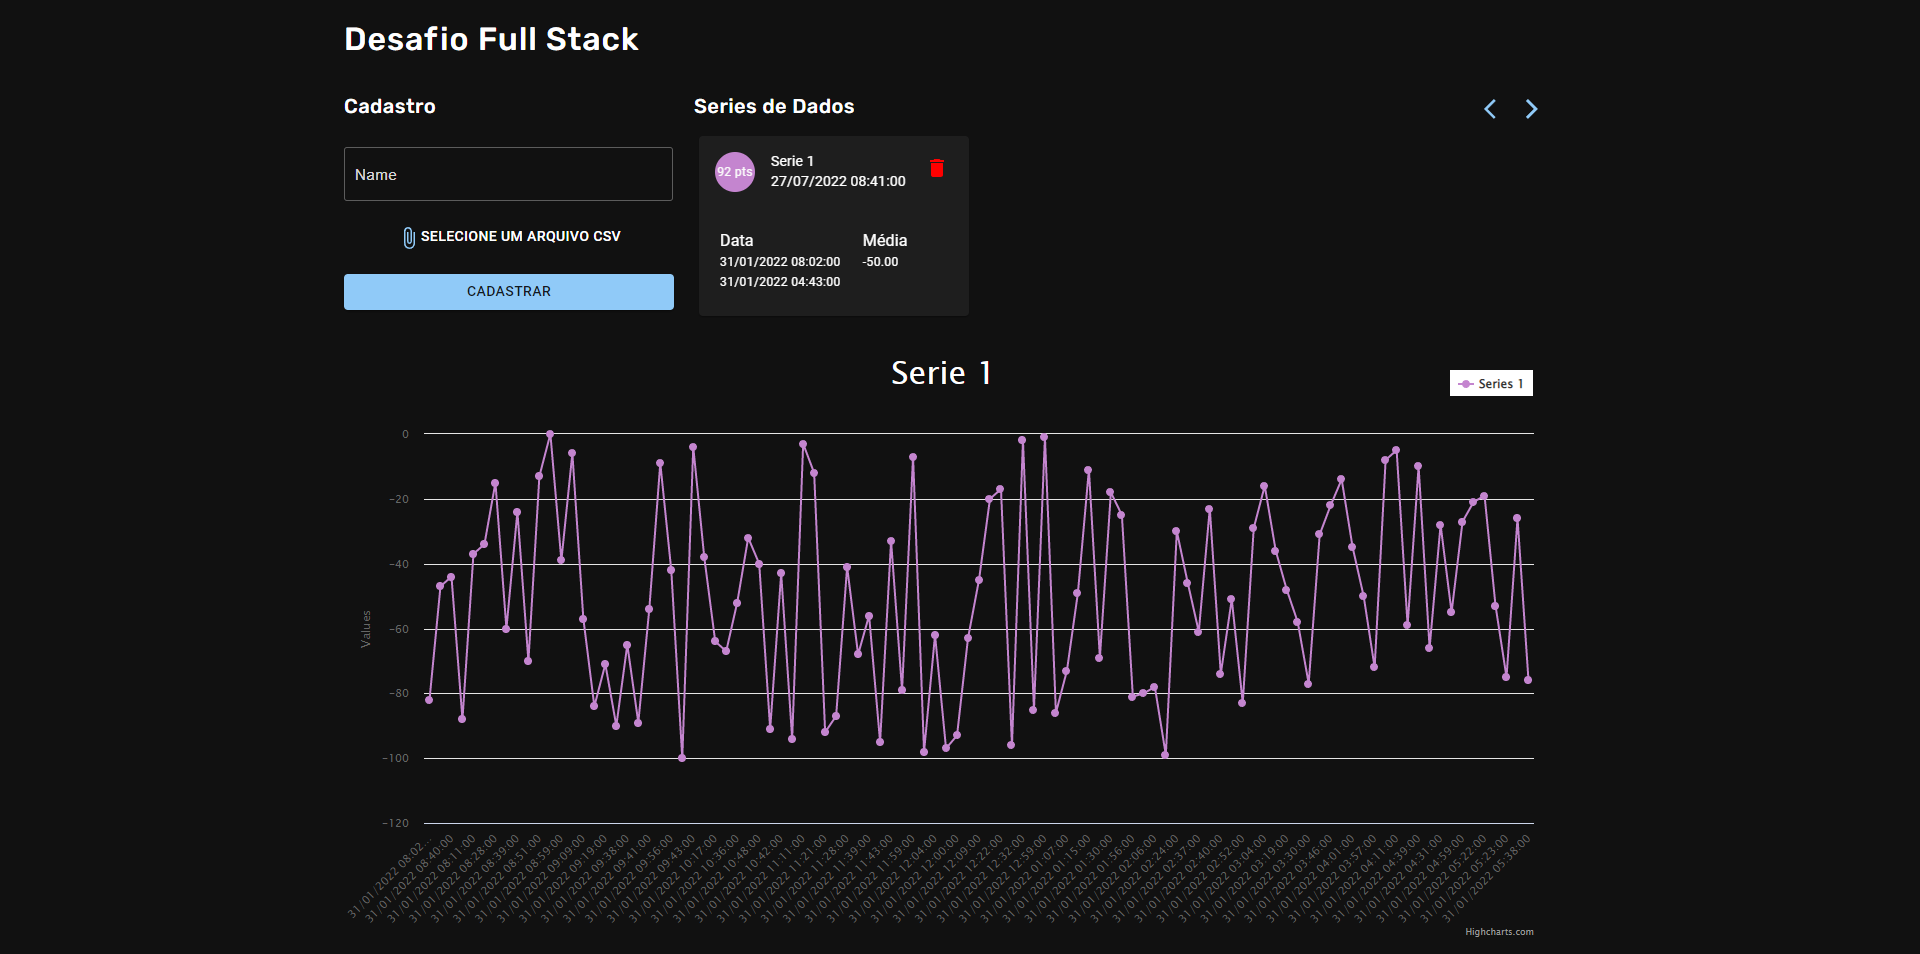Click the -100 y-axis label
Image resolution: width=1920 pixels, height=954 pixels.
tap(396, 758)
